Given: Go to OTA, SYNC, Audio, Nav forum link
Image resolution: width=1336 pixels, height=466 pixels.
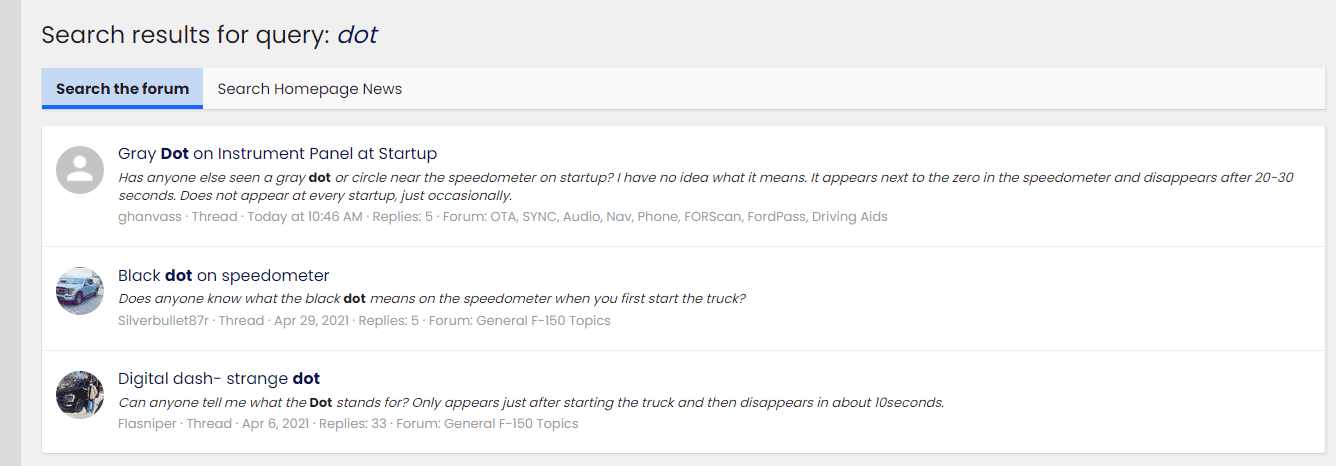Looking at the screenshot, I should (688, 217).
